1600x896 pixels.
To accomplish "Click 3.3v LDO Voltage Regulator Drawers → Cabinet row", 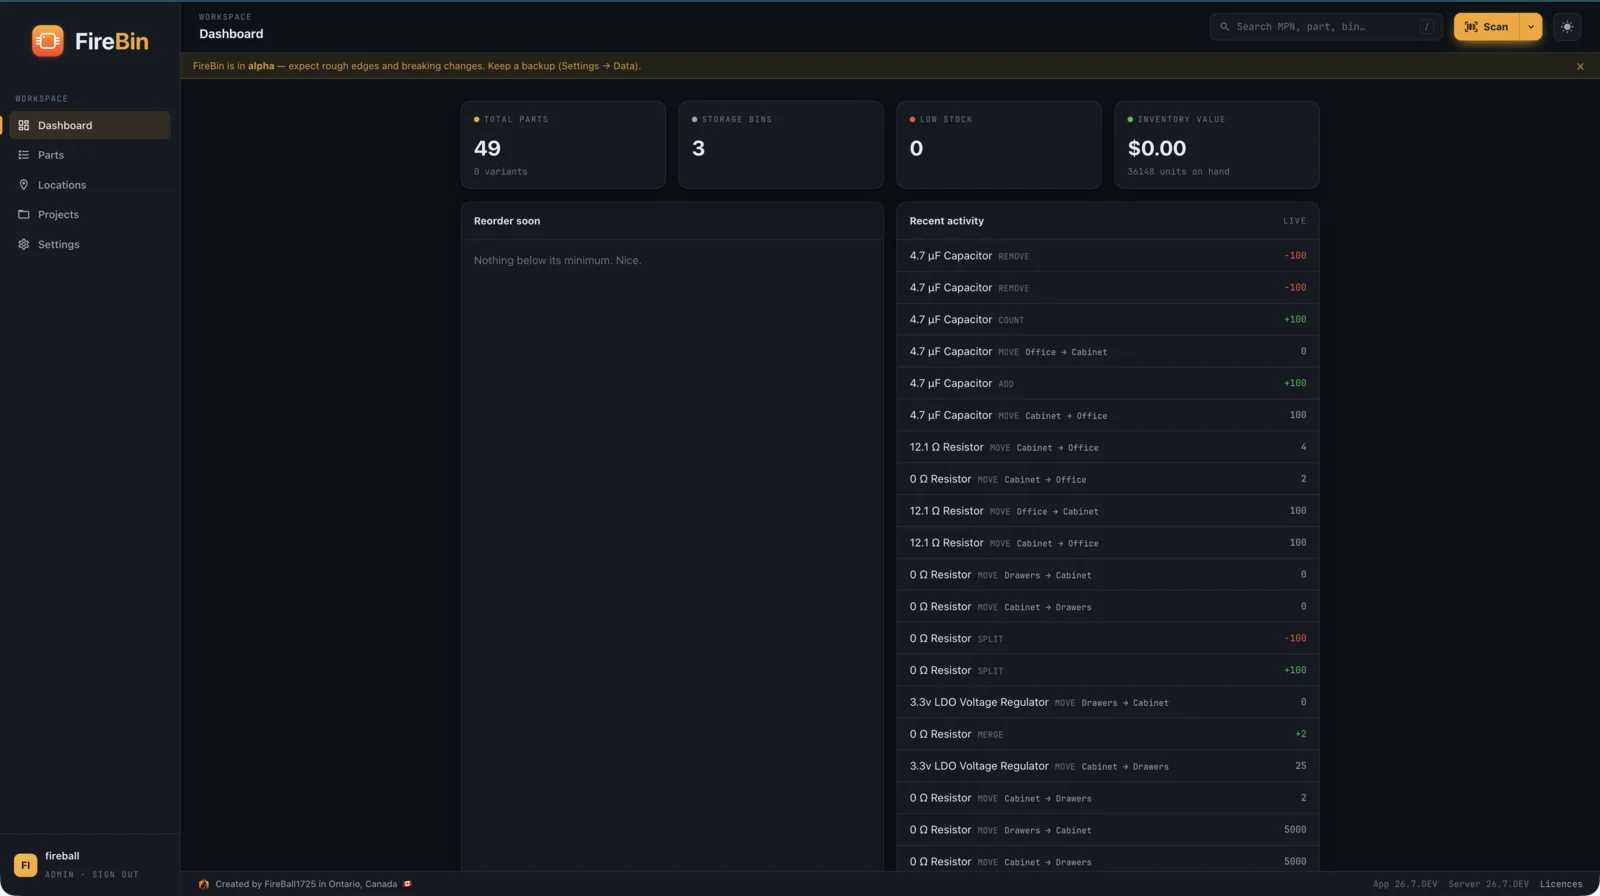I will tap(1108, 702).
